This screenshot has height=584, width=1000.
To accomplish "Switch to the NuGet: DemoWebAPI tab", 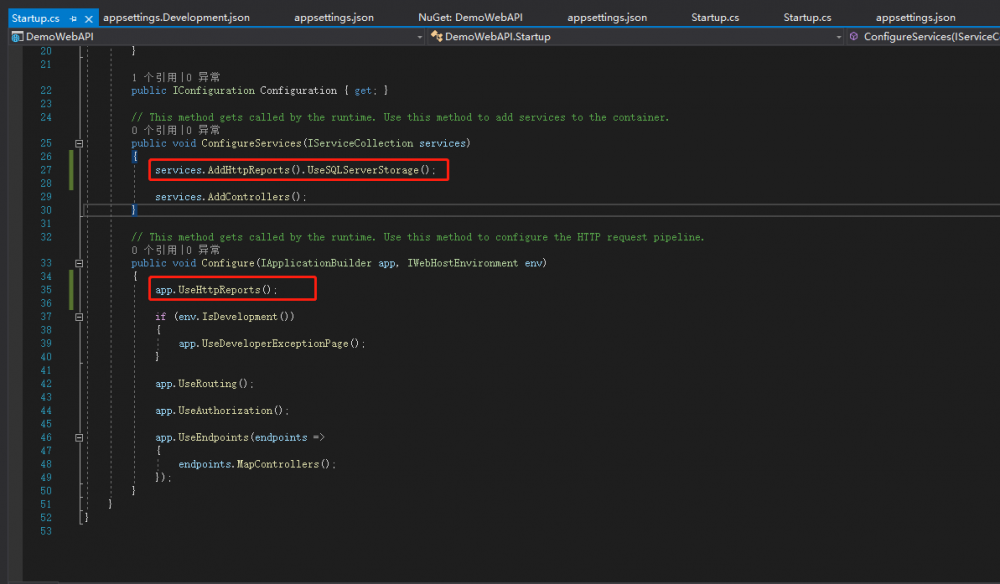I will (x=470, y=16).
